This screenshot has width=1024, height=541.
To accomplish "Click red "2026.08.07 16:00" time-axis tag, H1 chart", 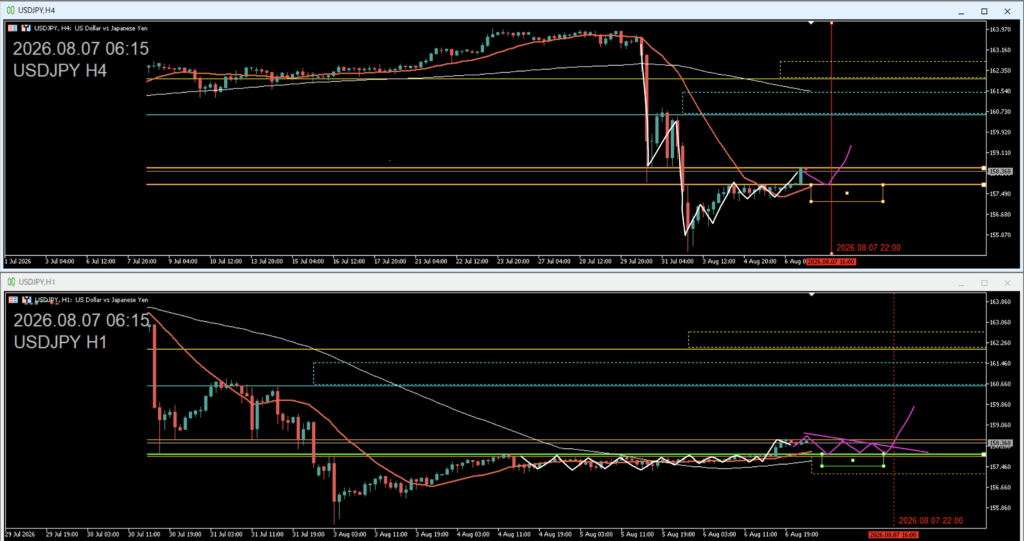I will pyautogui.click(x=893, y=535).
